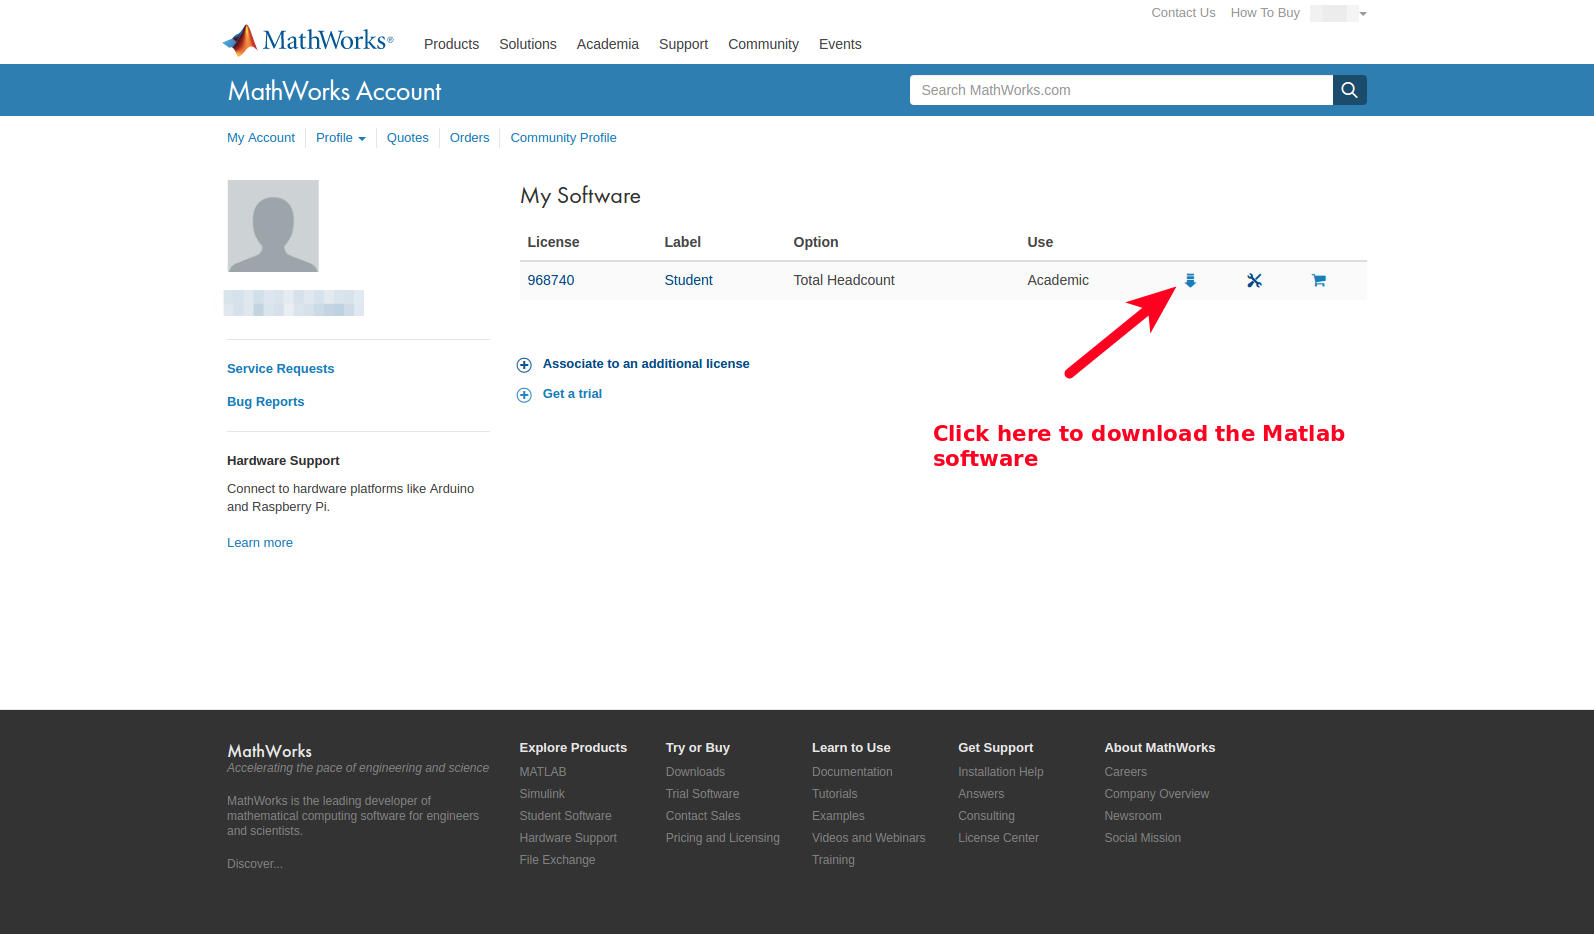Click the Student label link
Viewport: 1594px width, 934px height.
[x=688, y=280]
